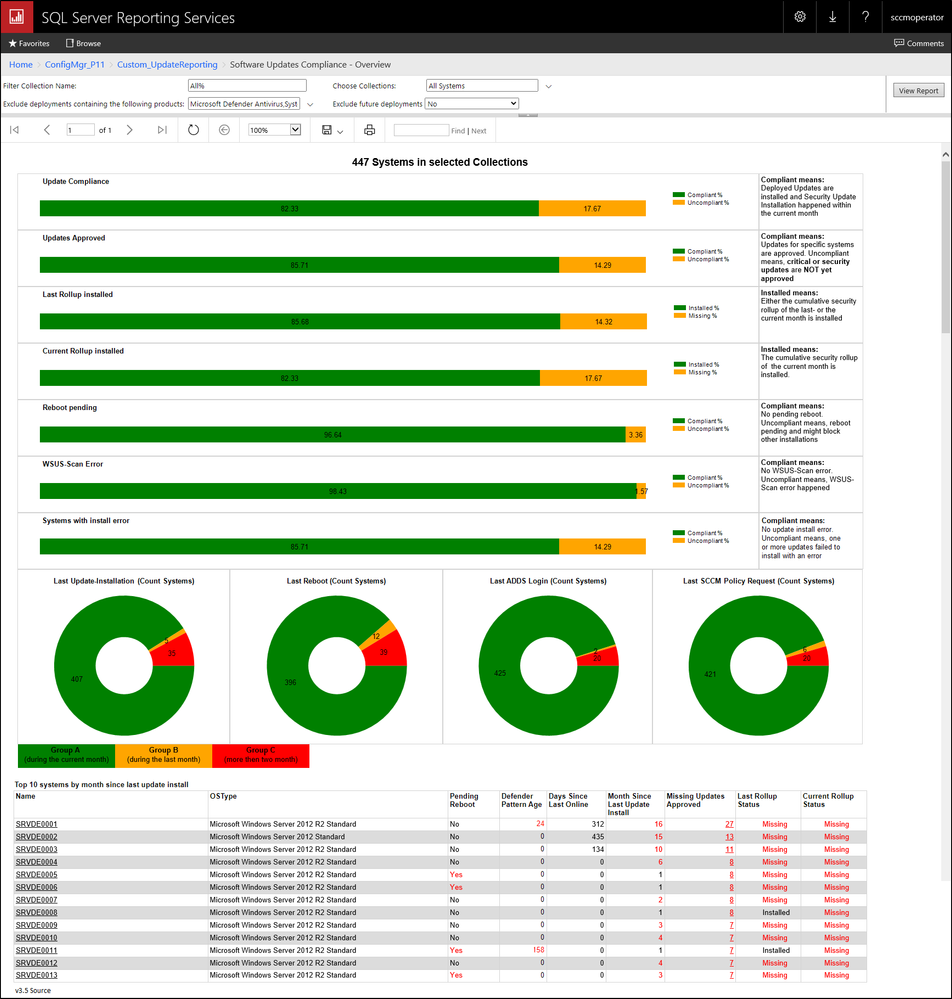The image size is (952, 999).
Task: Open the help question mark menu
Action: tap(865, 17)
